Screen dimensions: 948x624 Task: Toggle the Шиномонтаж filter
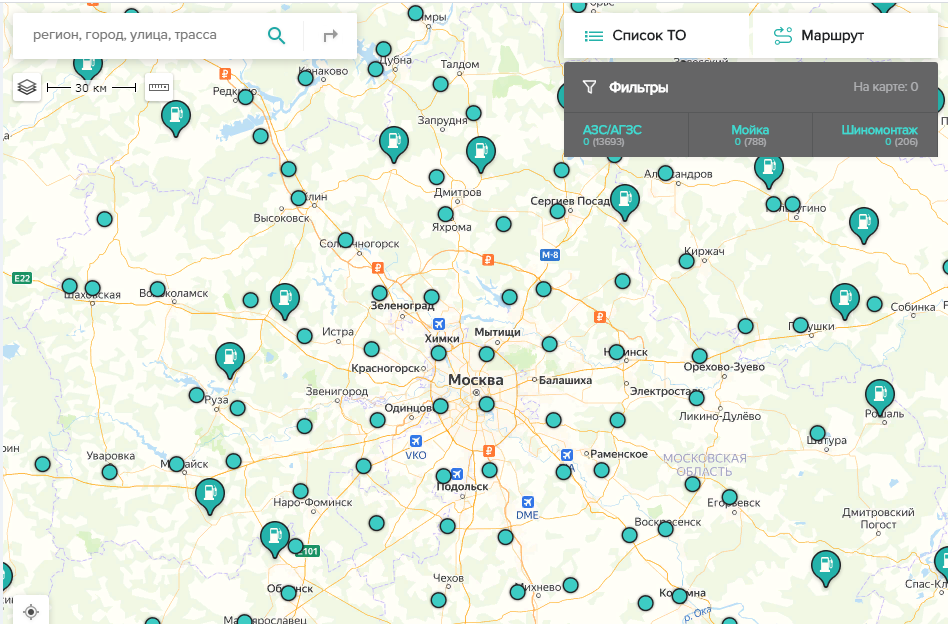pyautogui.click(x=878, y=135)
